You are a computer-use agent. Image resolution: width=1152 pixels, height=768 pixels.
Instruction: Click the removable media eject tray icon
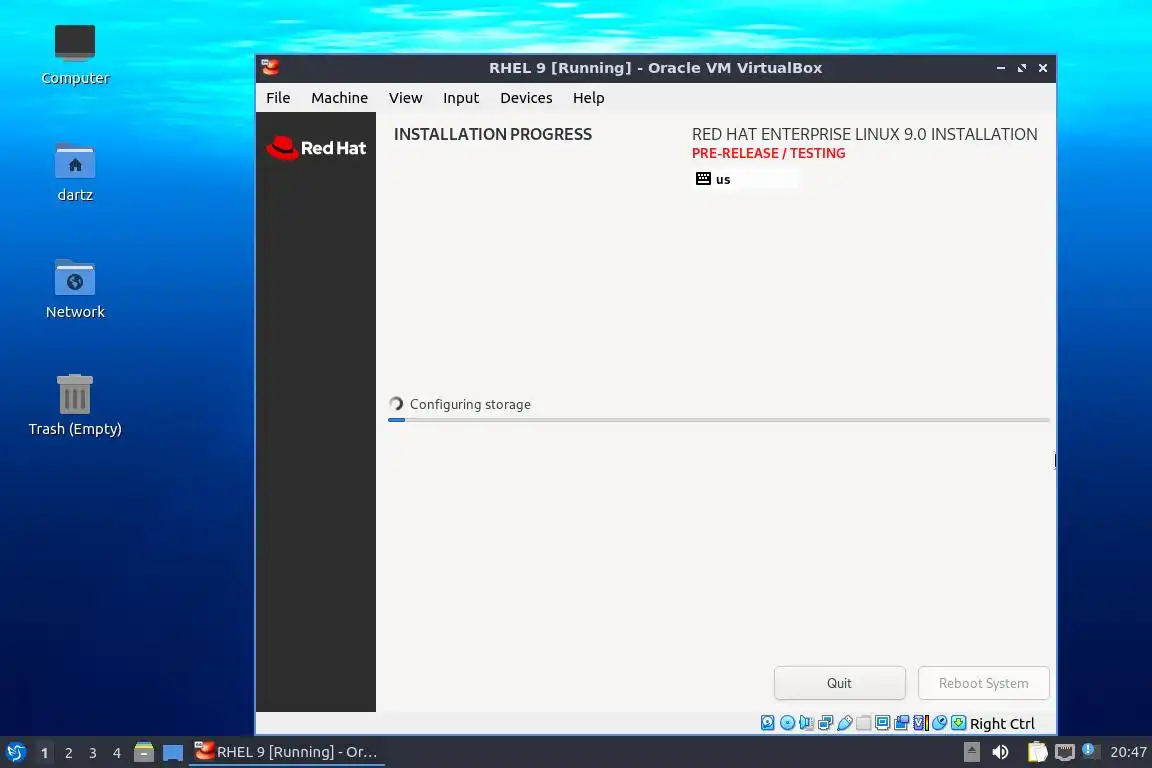971,752
